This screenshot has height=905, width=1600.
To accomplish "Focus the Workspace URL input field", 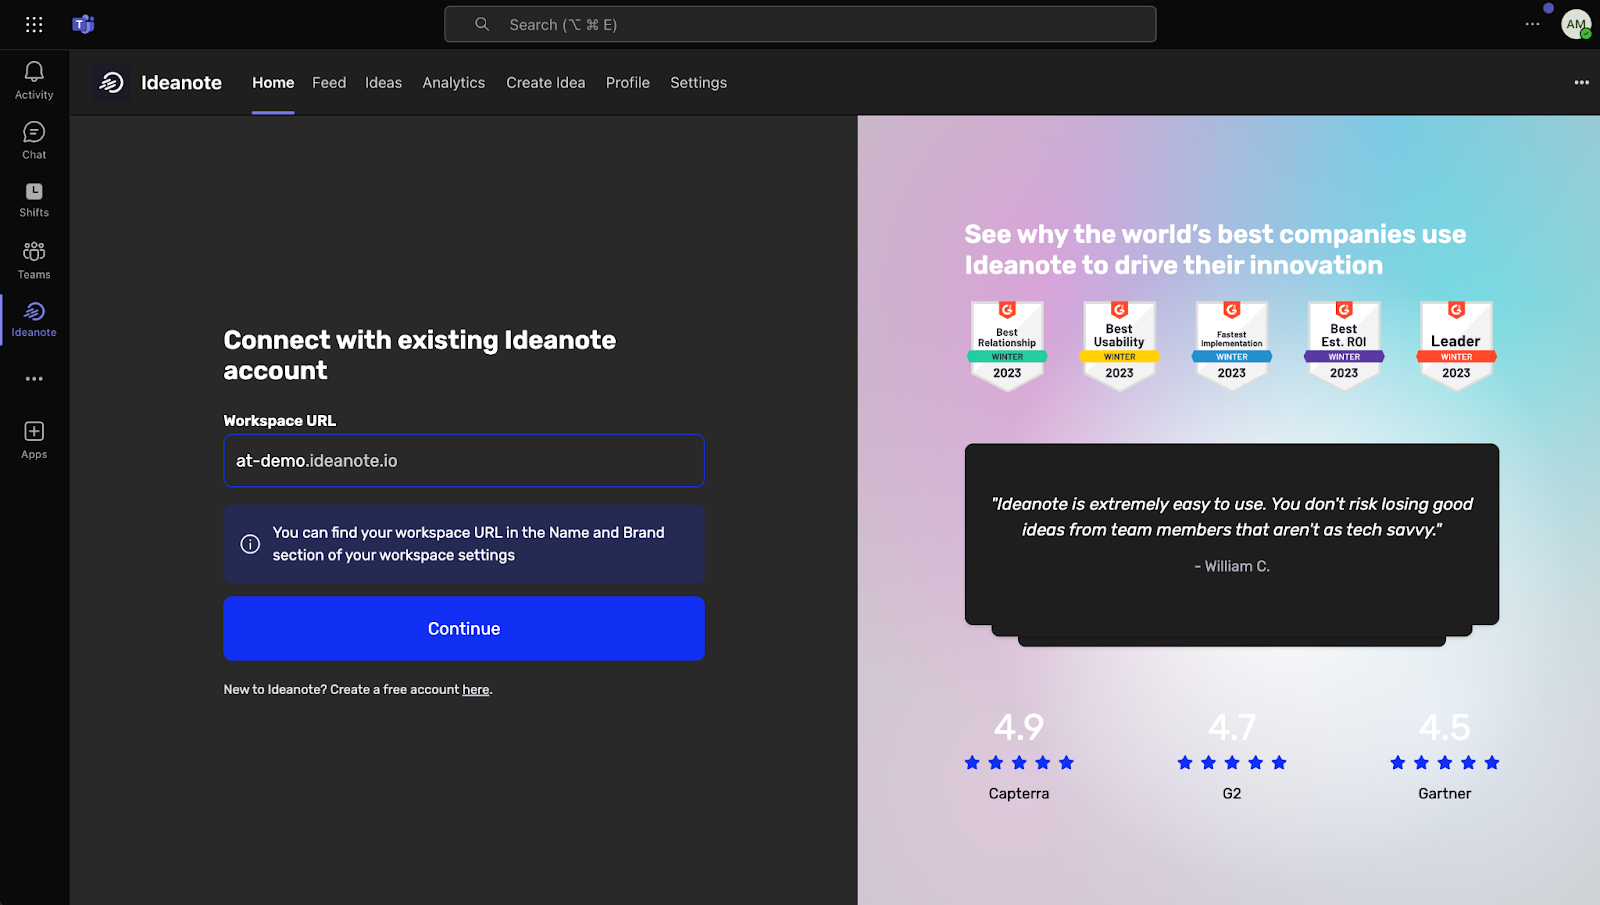I will (464, 461).
